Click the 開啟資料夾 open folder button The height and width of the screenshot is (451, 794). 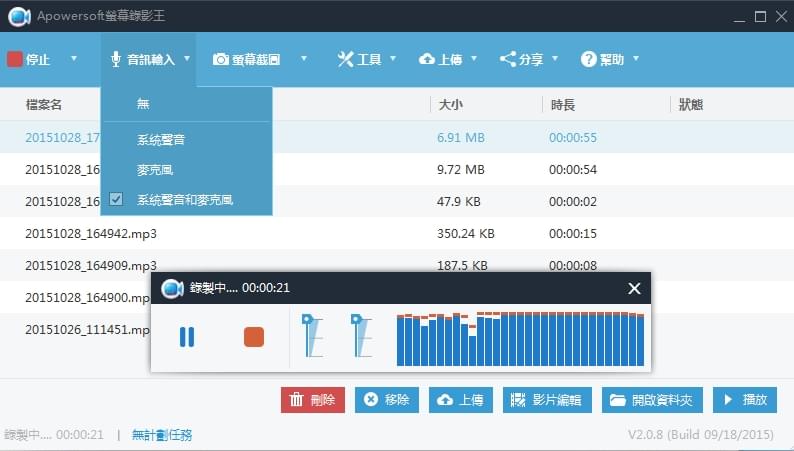click(652, 400)
